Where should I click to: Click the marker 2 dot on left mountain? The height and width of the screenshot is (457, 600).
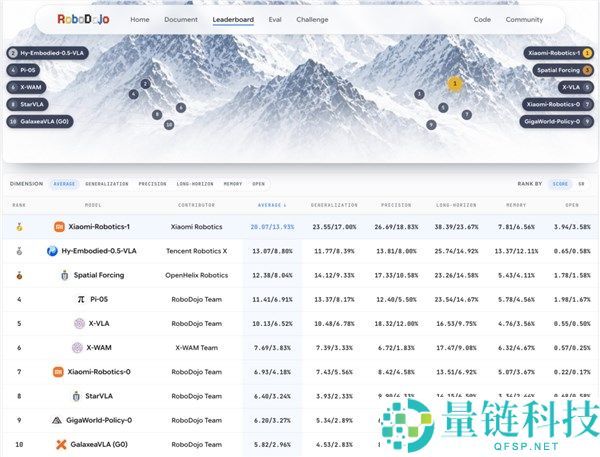[145, 84]
